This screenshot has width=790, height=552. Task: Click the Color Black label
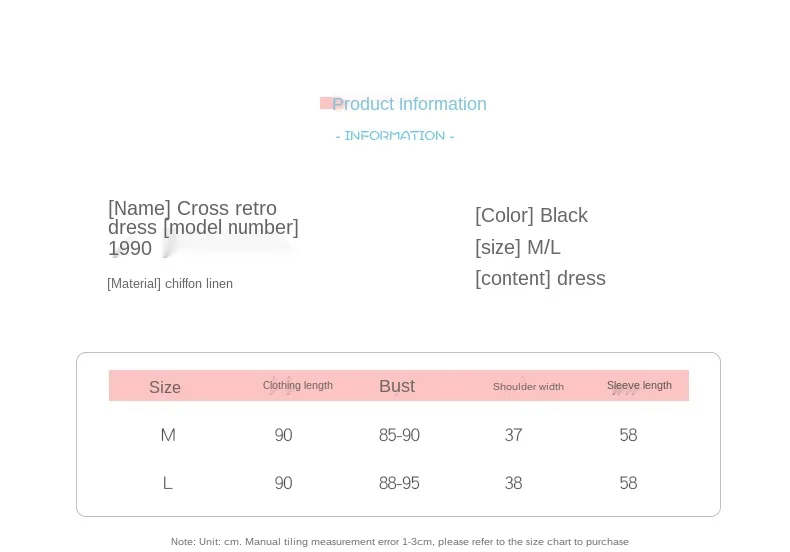532,215
